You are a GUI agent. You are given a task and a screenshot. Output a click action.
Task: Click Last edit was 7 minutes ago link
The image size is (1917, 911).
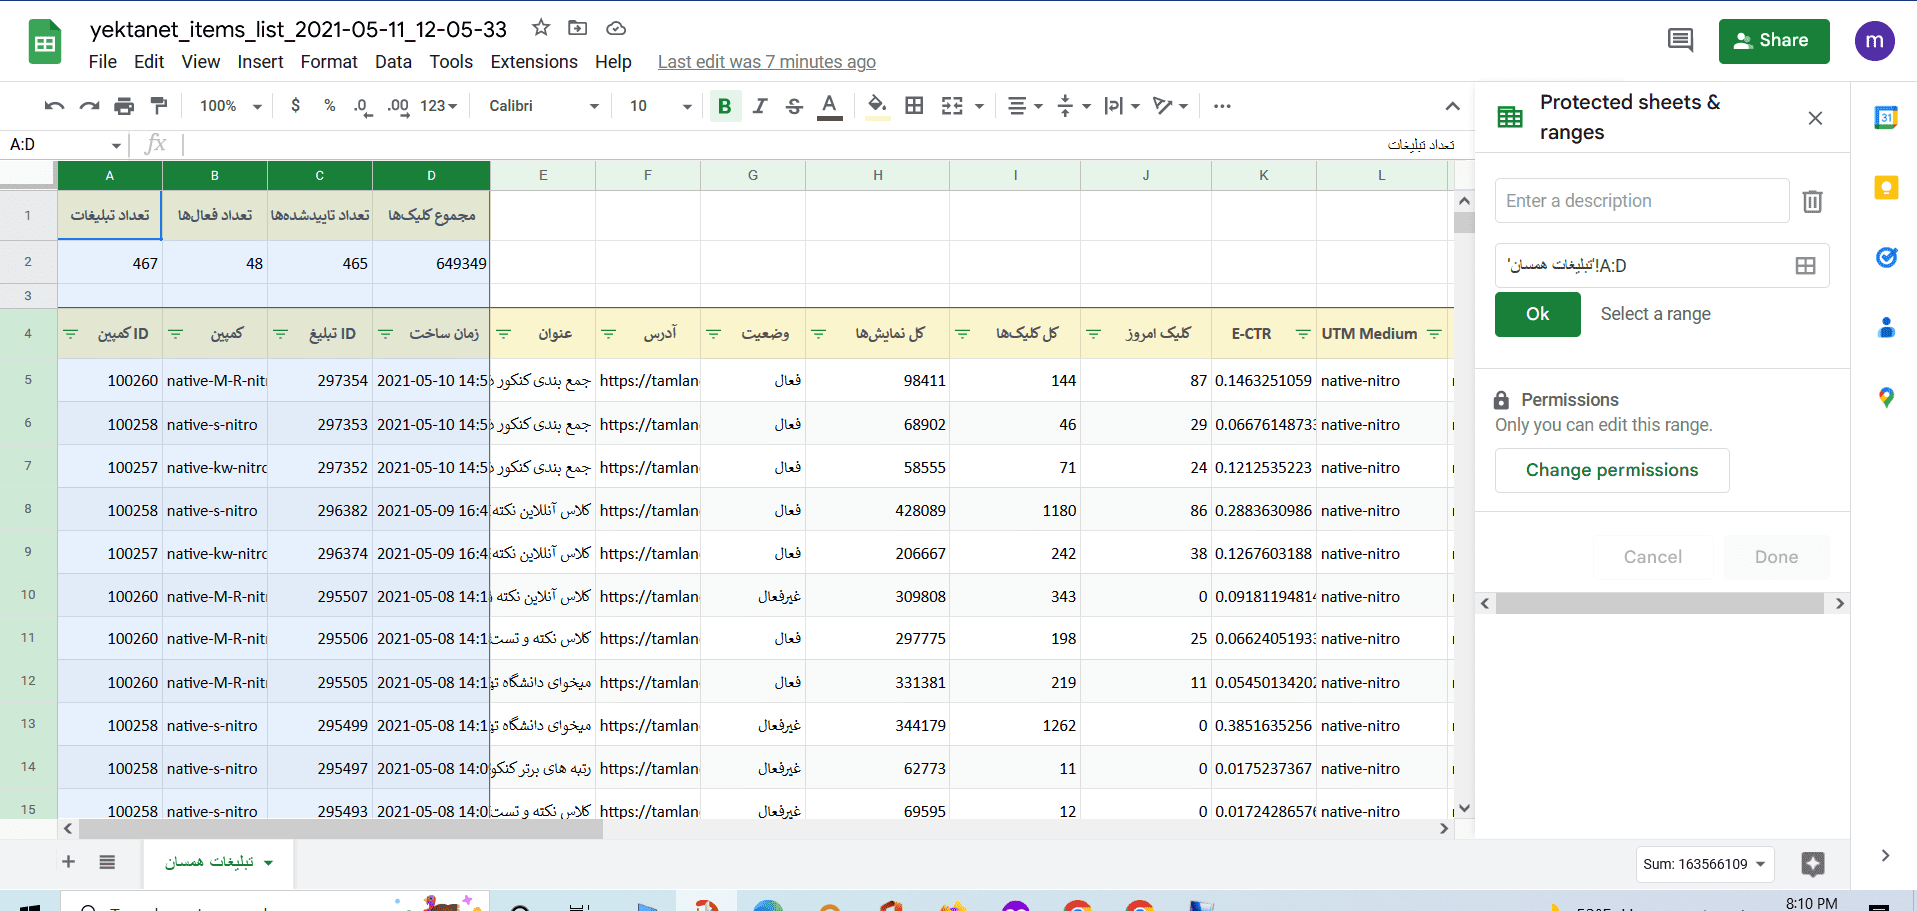pos(766,62)
